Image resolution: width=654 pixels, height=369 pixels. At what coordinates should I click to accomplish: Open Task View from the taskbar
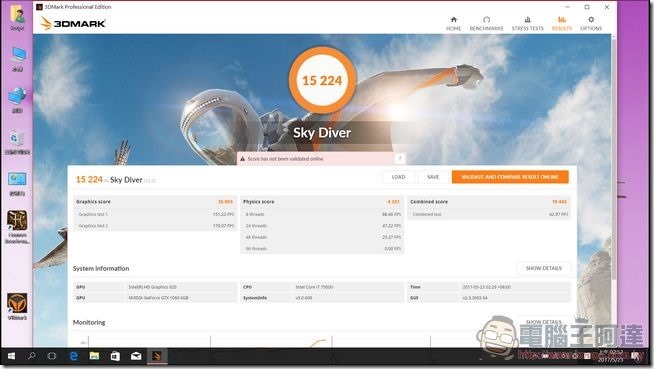click(52, 356)
